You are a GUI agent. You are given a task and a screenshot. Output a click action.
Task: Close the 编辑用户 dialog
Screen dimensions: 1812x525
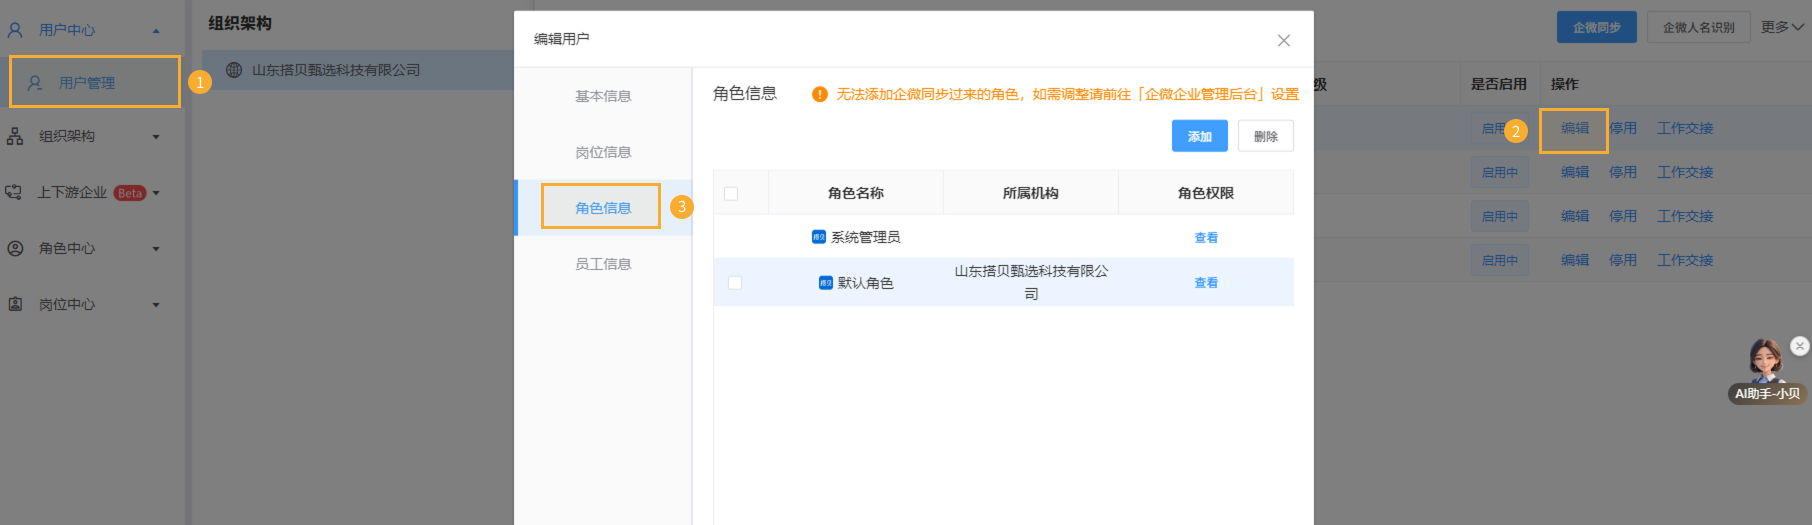click(x=1284, y=40)
